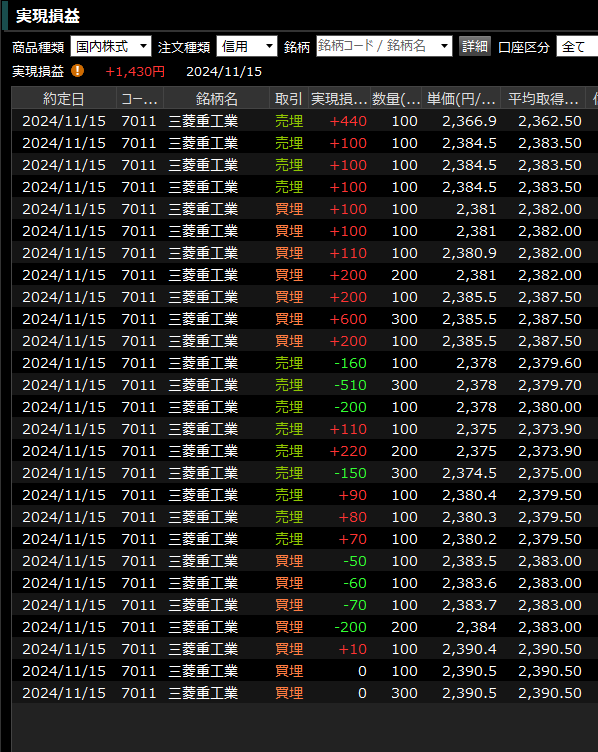This screenshot has width=598, height=752.
Task: Select the row with profit +10
Action: coord(305,649)
